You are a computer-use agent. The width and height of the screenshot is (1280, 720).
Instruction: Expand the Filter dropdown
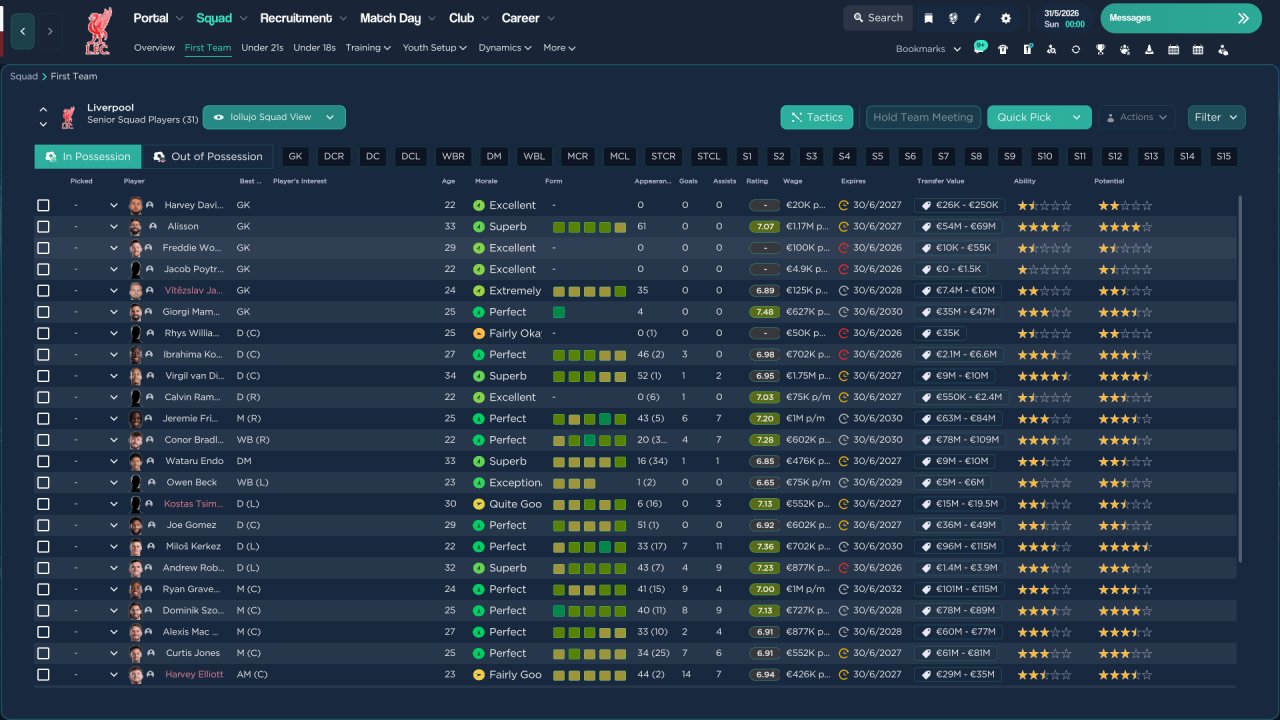[1216, 117]
